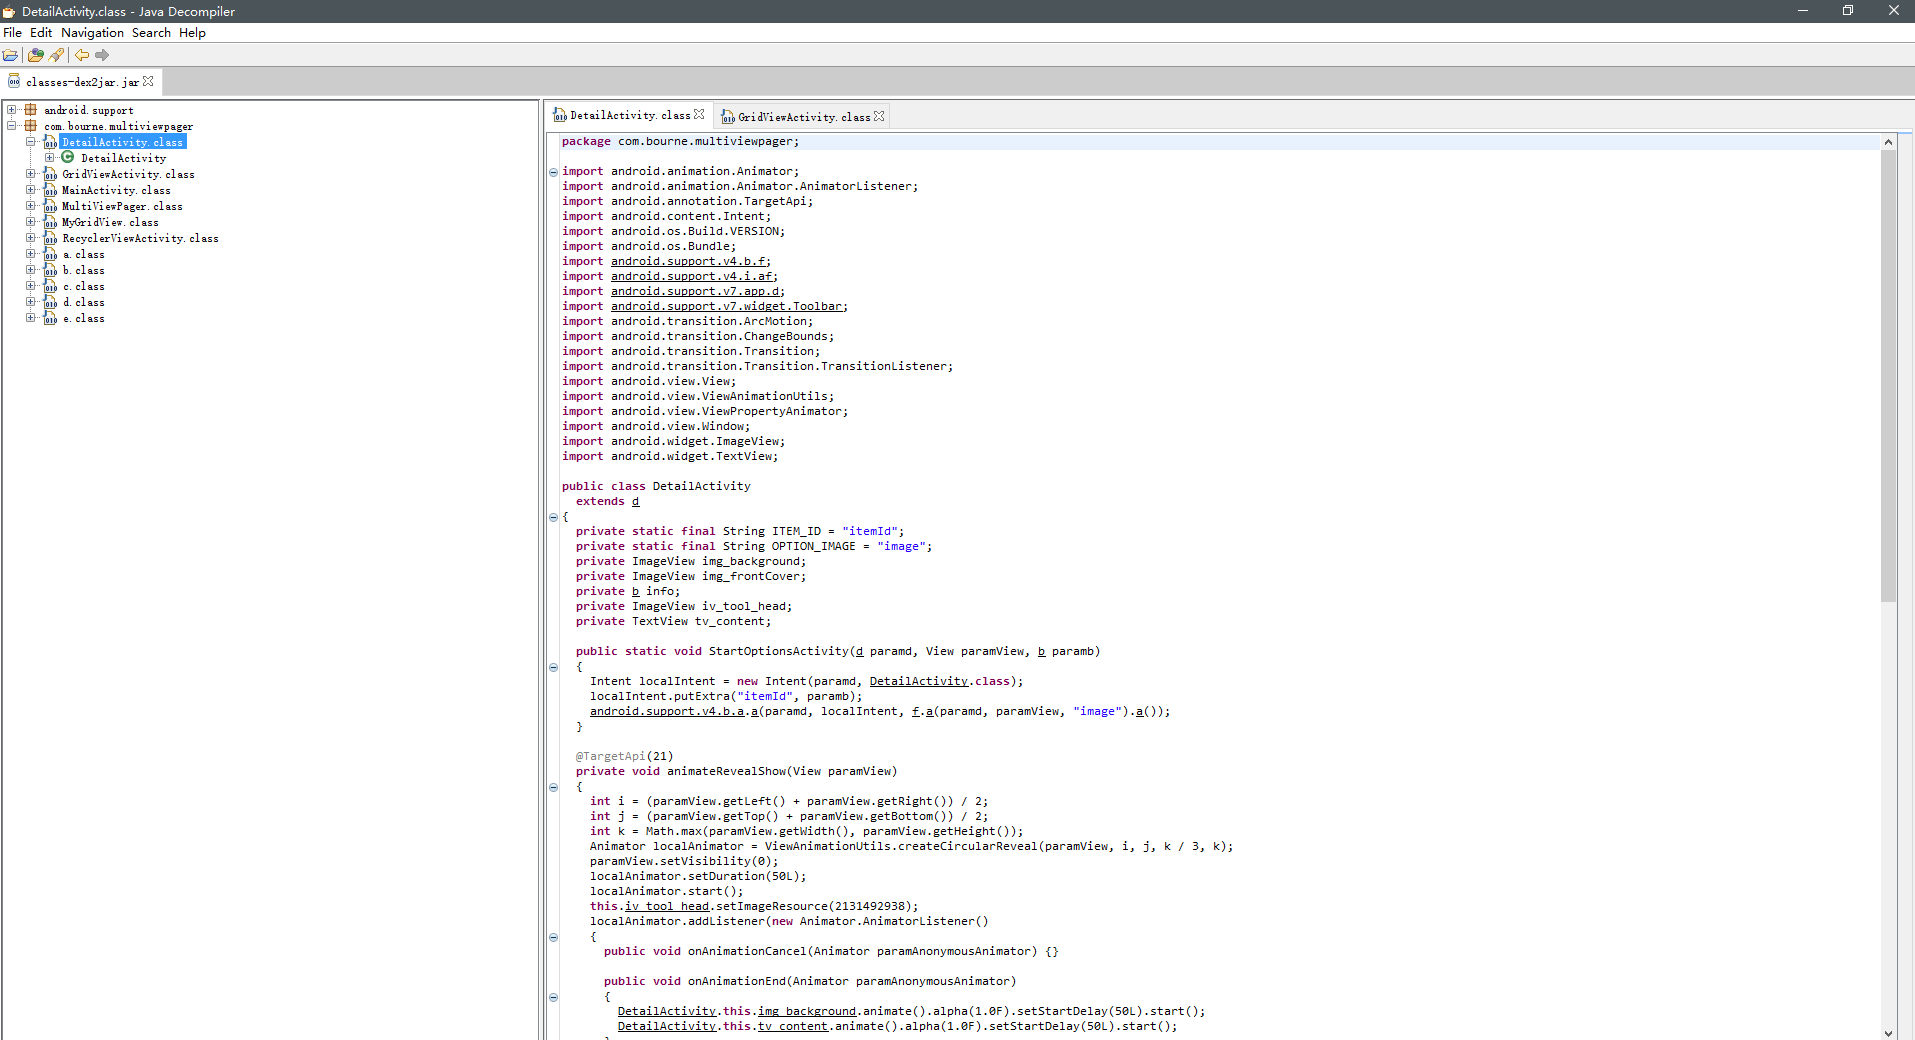
Task: Click the file icon of RecyclerViewActivity.class
Action: tap(50, 238)
